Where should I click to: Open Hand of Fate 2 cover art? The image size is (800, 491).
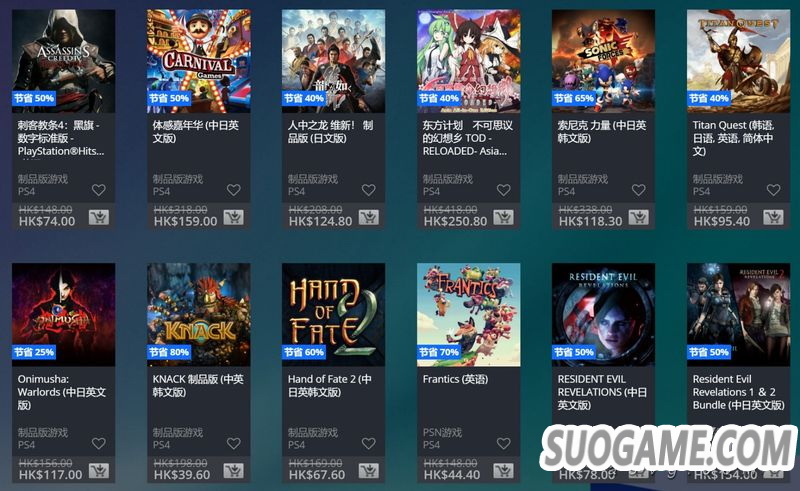pos(333,314)
